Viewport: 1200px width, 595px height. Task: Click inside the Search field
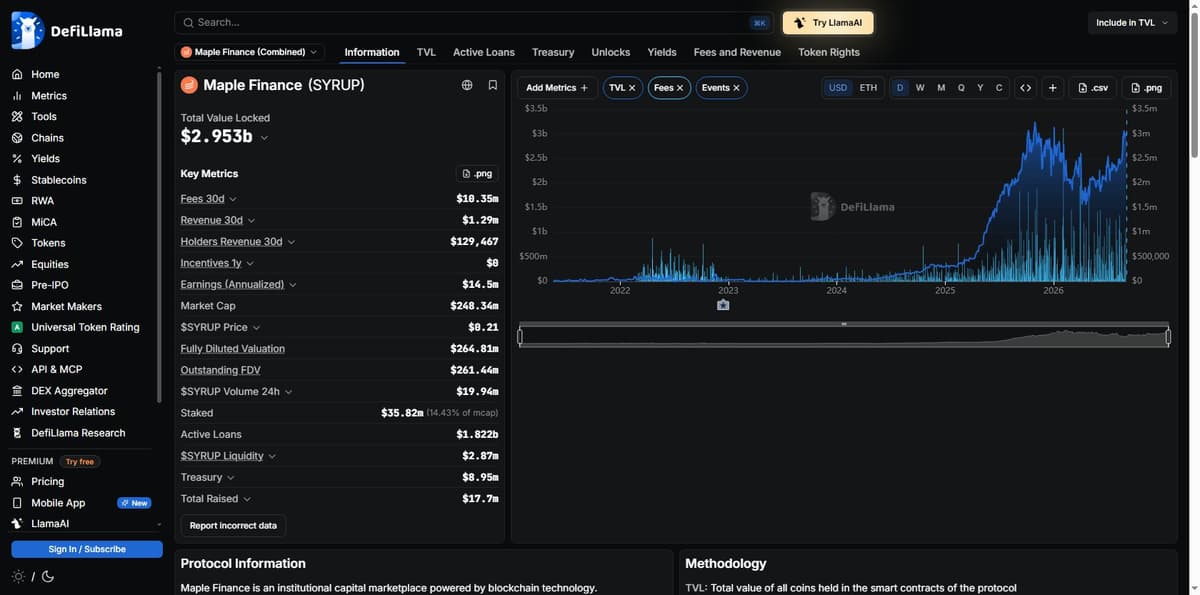click(475, 22)
